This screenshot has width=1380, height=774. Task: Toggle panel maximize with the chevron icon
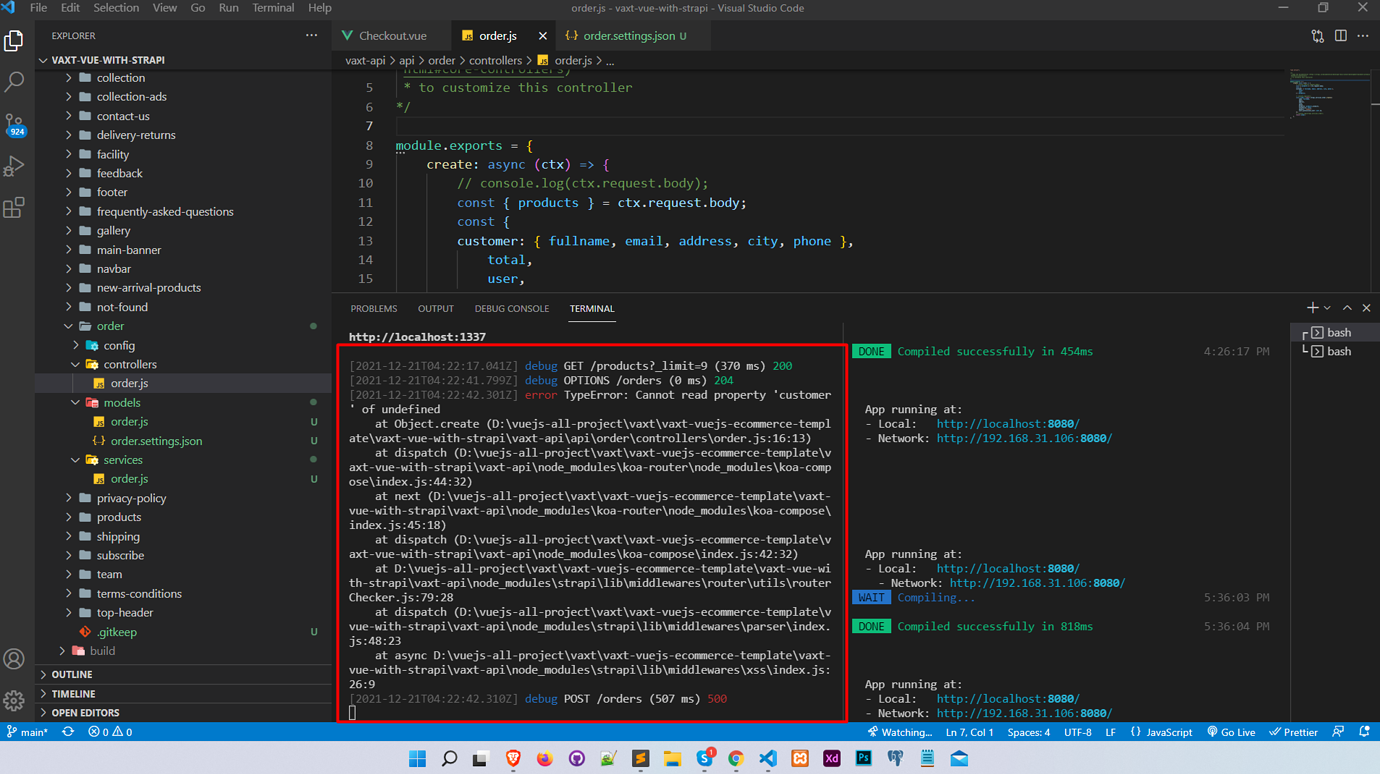coord(1348,307)
